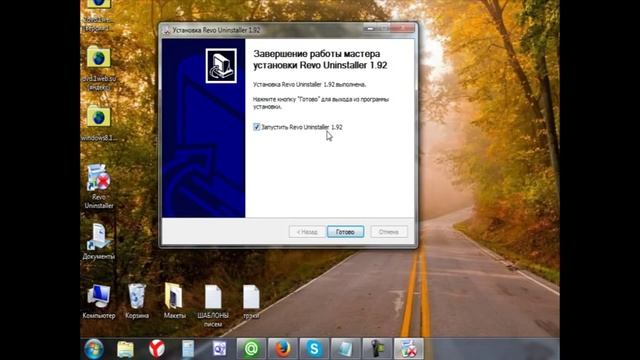Open the Компьютер desktop icon

98,301
